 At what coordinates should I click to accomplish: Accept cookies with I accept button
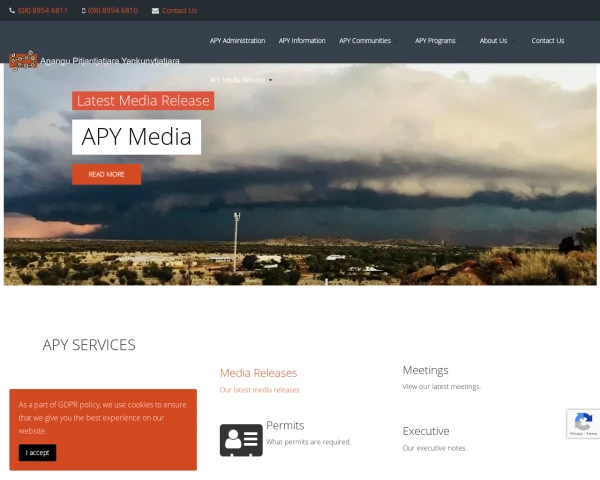point(38,452)
